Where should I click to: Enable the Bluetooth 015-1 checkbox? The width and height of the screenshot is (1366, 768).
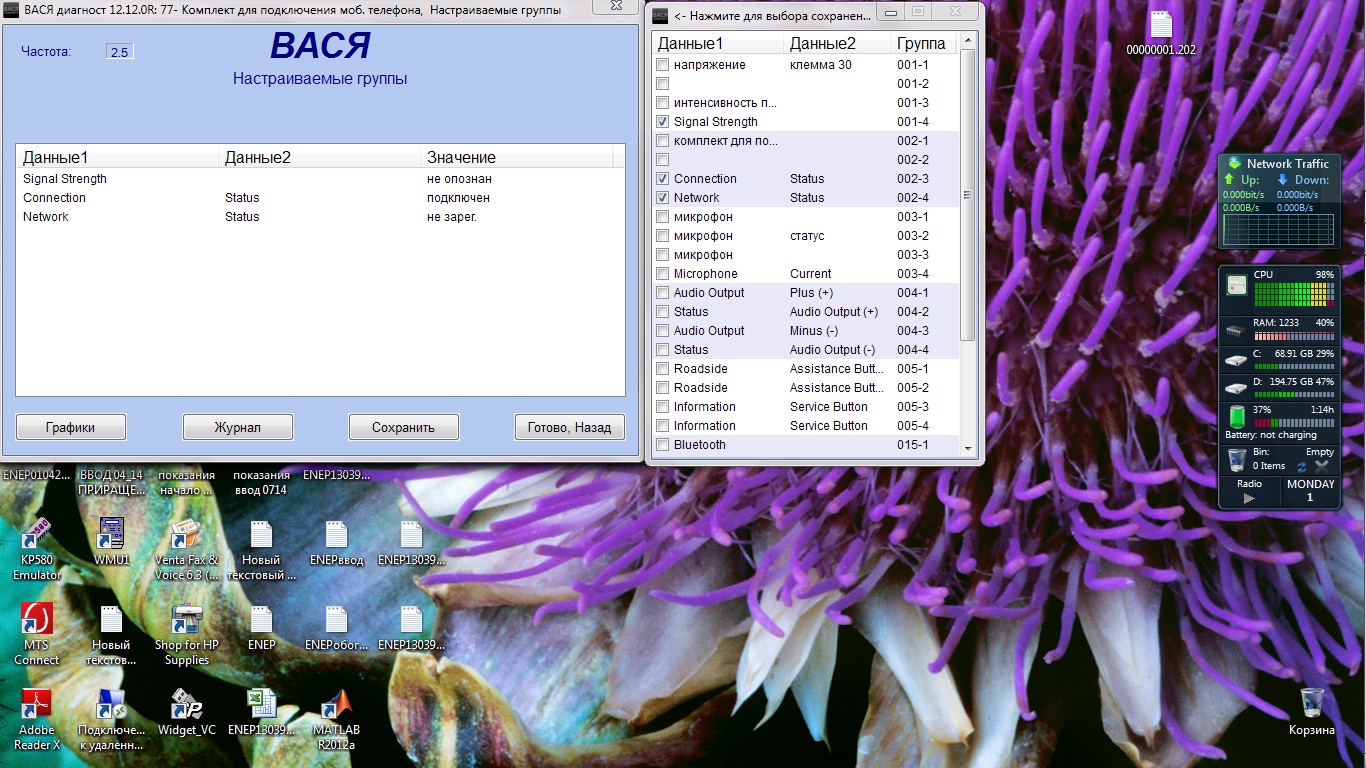(x=662, y=445)
